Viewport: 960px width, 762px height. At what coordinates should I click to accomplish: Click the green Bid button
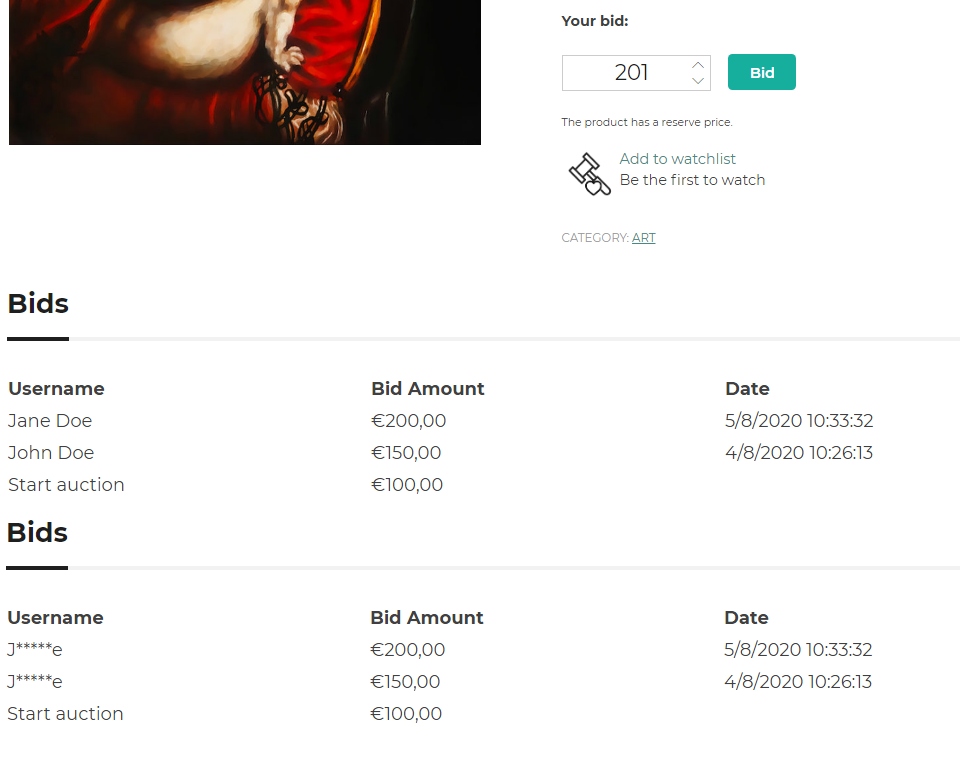(762, 72)
